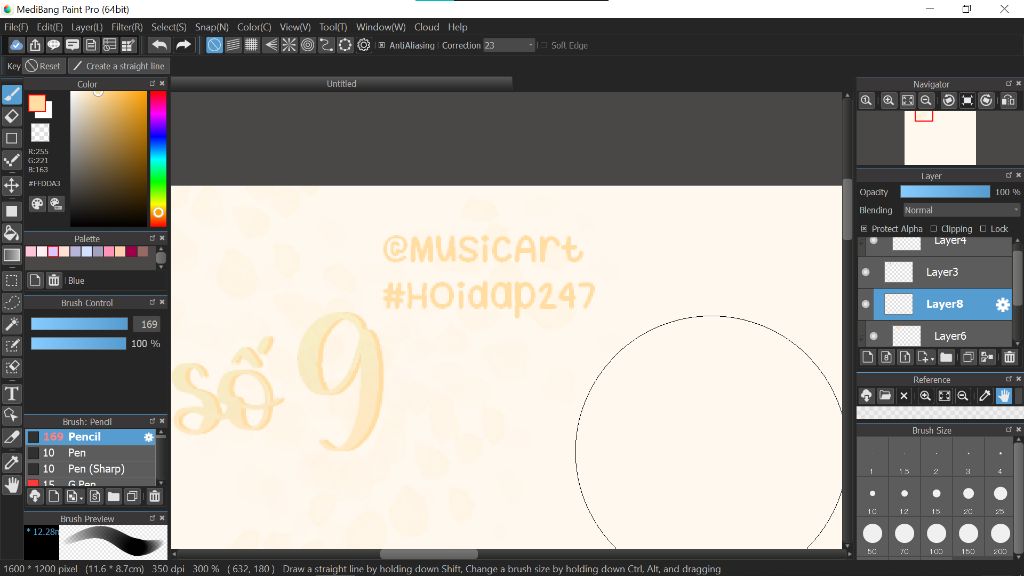Open snap settings gear

coord(364,45)
